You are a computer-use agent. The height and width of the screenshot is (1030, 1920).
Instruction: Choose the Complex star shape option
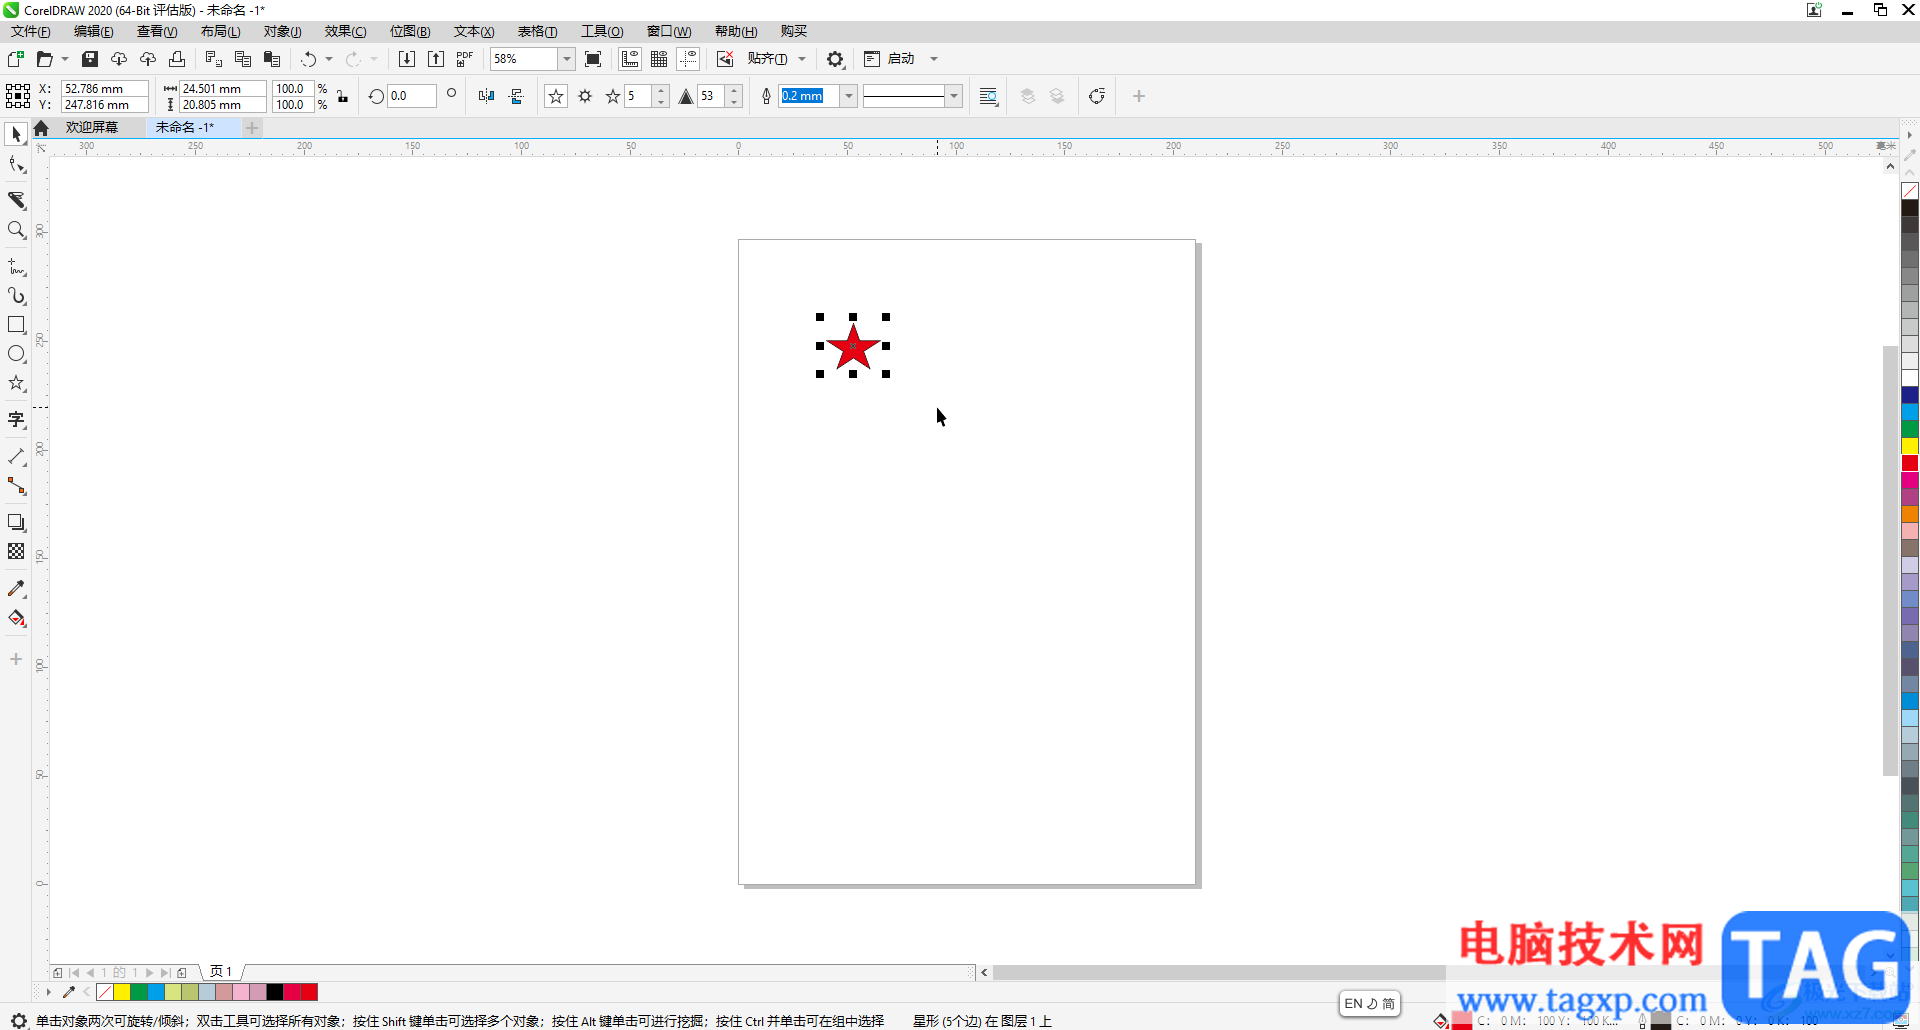point(585,96)
